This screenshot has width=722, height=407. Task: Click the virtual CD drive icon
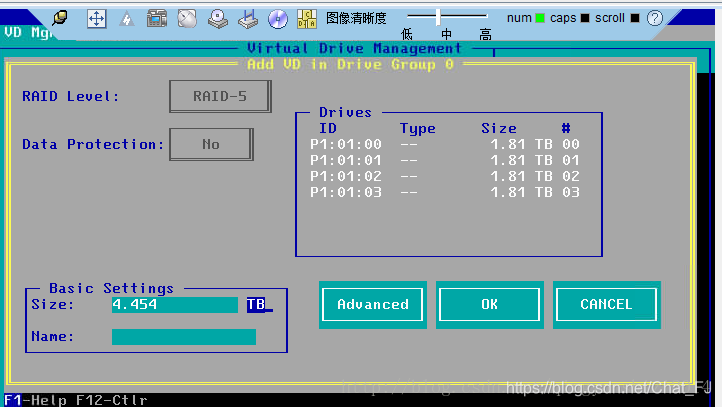click(x=217, y=19)
